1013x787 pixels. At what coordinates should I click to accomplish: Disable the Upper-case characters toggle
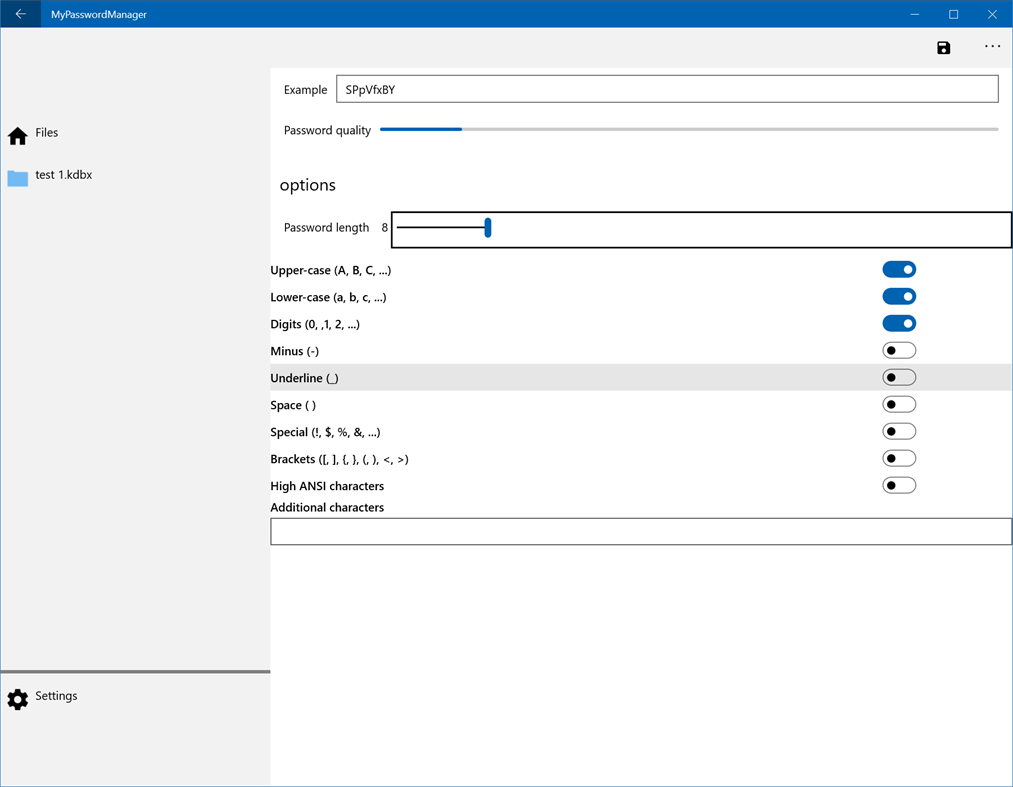pyautogui.click(x=898, y=268)
